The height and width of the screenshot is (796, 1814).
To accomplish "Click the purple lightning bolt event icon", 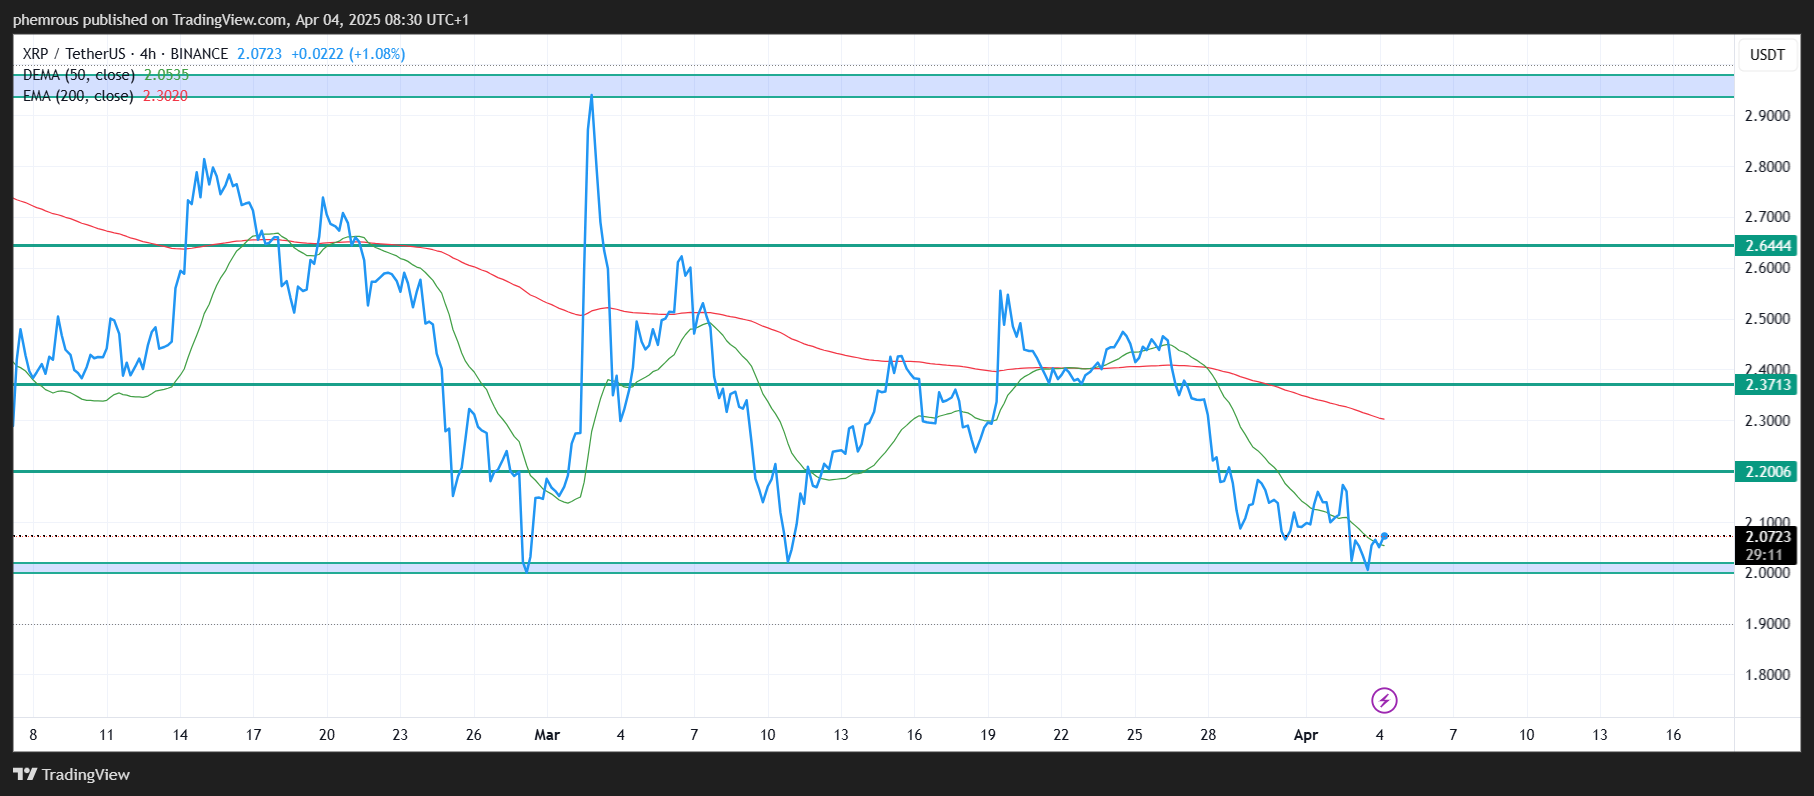I will [x=1384, y=700].
